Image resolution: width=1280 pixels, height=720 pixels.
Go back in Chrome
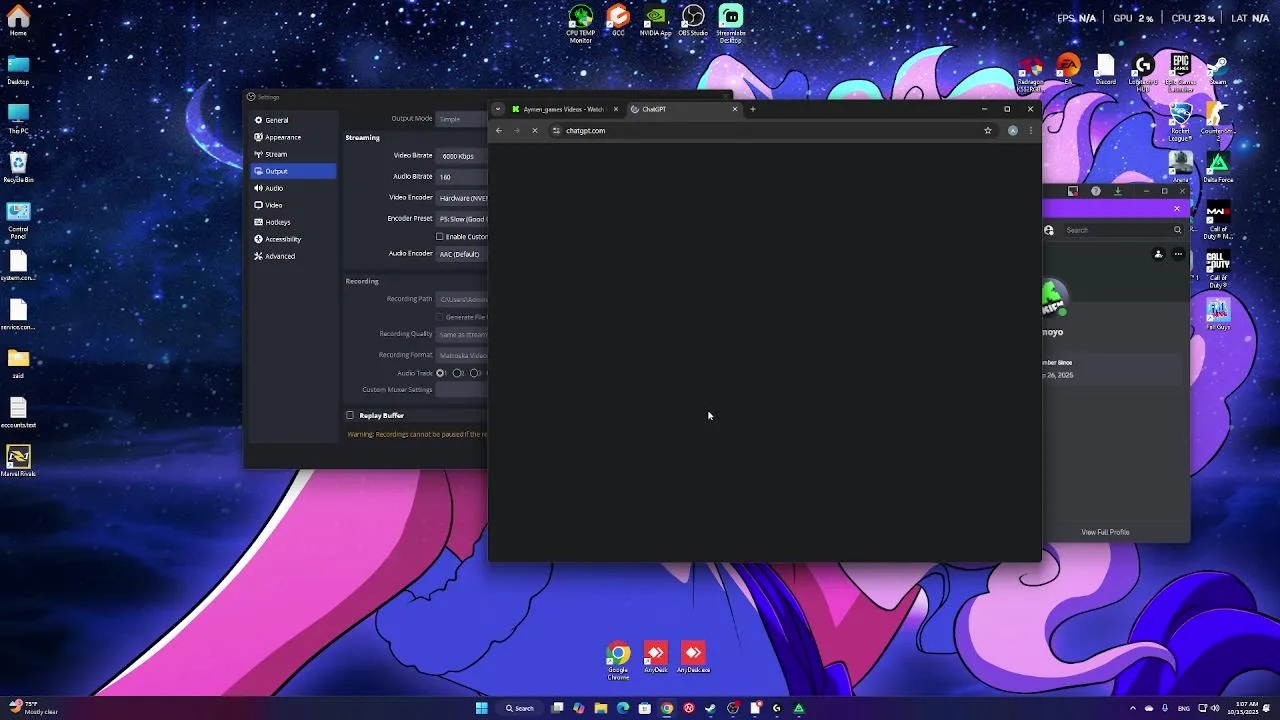[499, 130]
